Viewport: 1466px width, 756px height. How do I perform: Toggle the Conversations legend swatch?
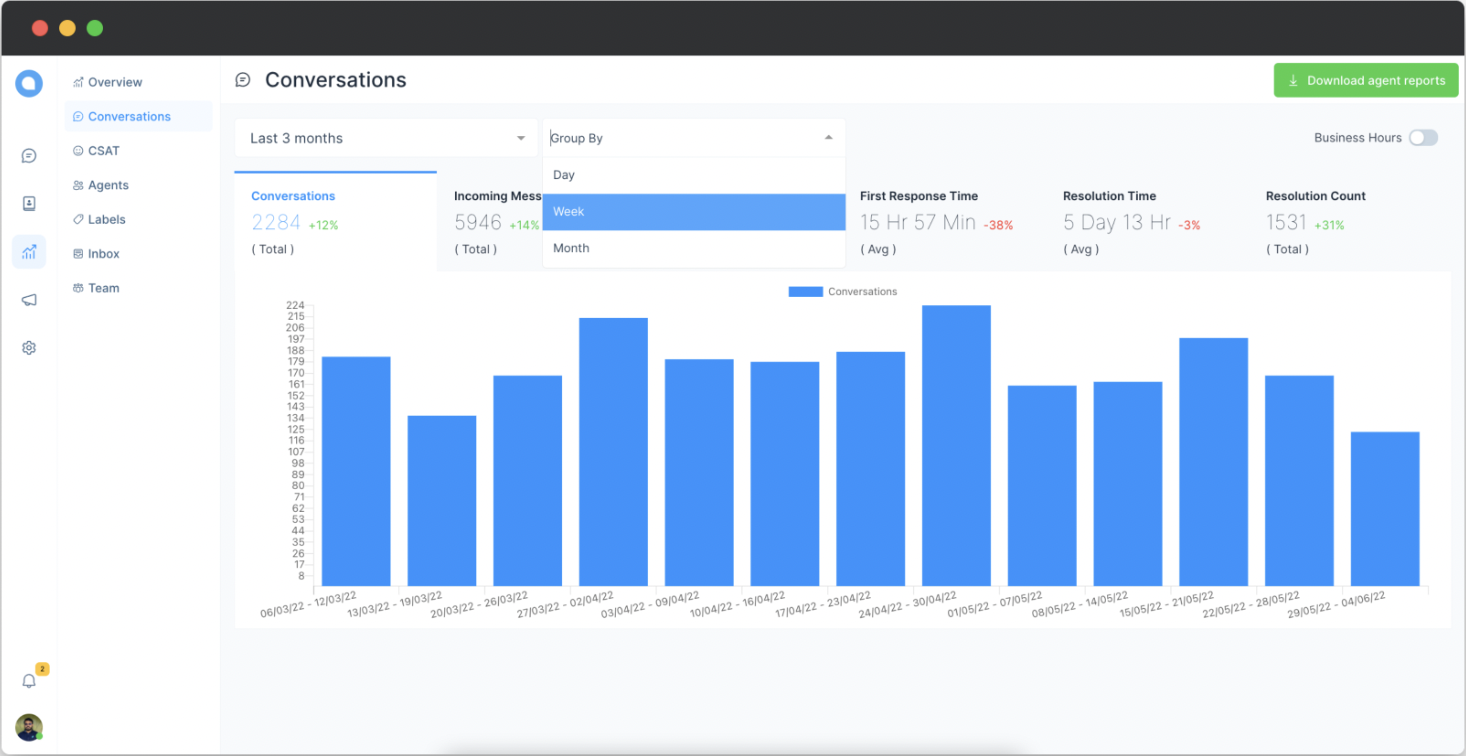(805, 292)
